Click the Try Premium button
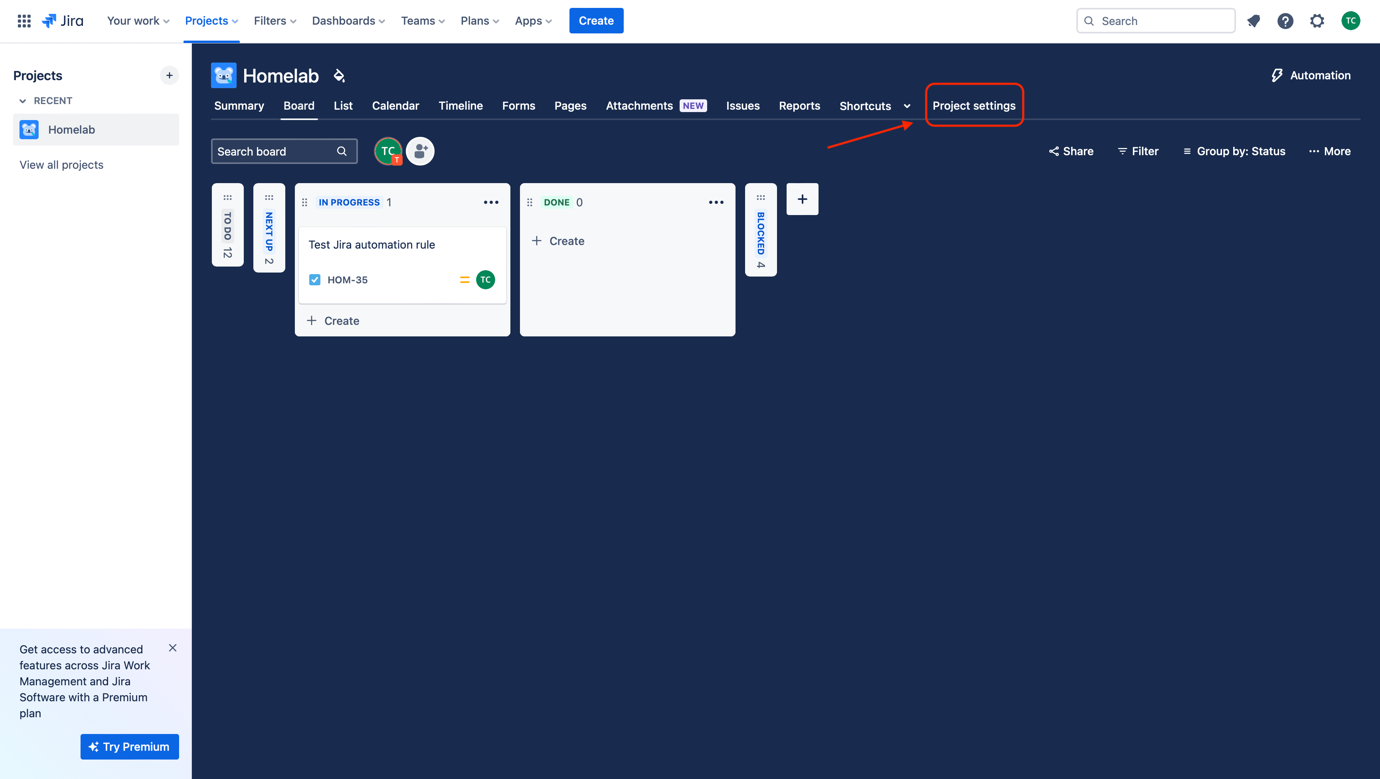The width and height of the screenshot is (1380, 779). [130, 747]
